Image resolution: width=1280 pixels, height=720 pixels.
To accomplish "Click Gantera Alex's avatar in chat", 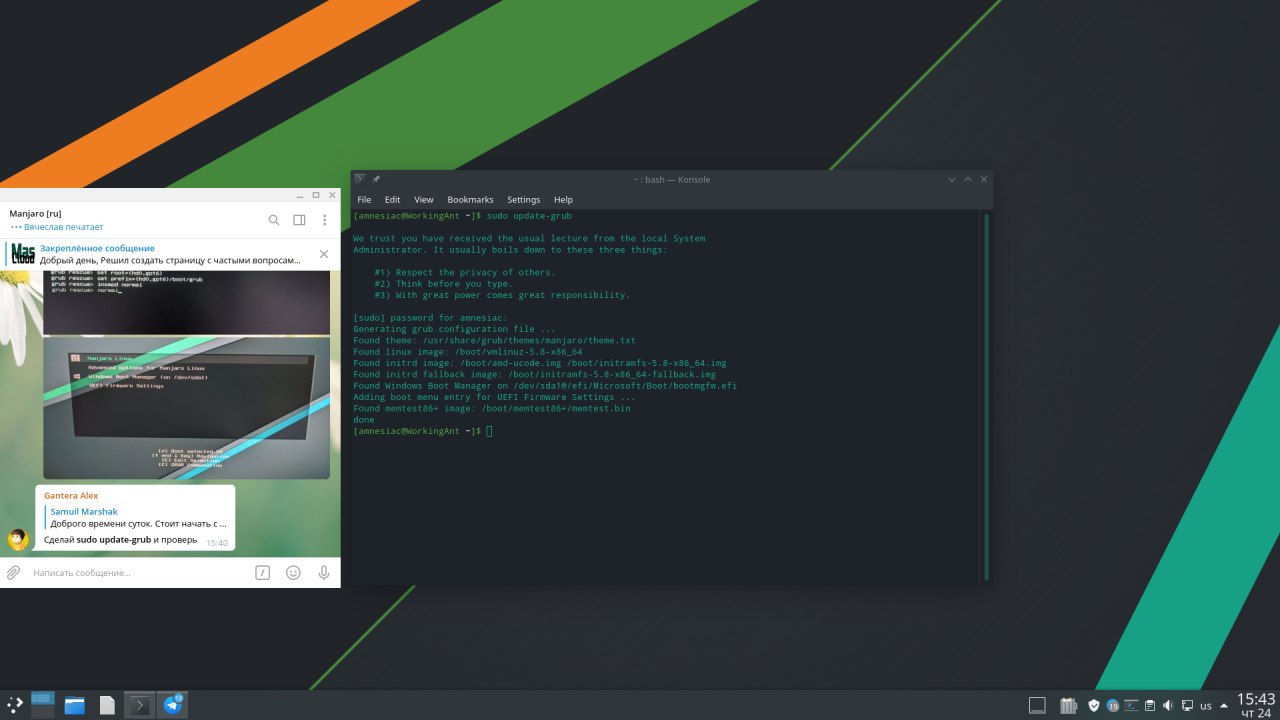I will point(18,540).
